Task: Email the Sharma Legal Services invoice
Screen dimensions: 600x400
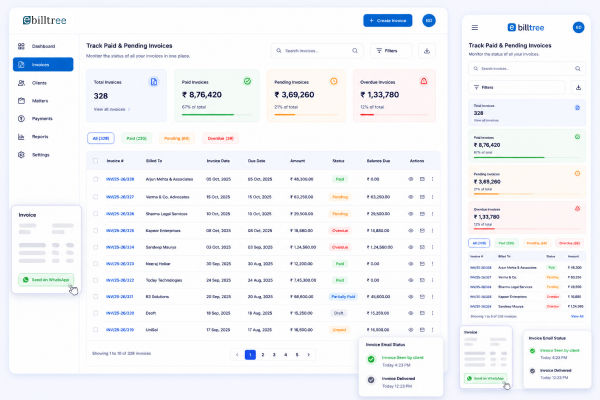Action: click(x=422, y=214)
